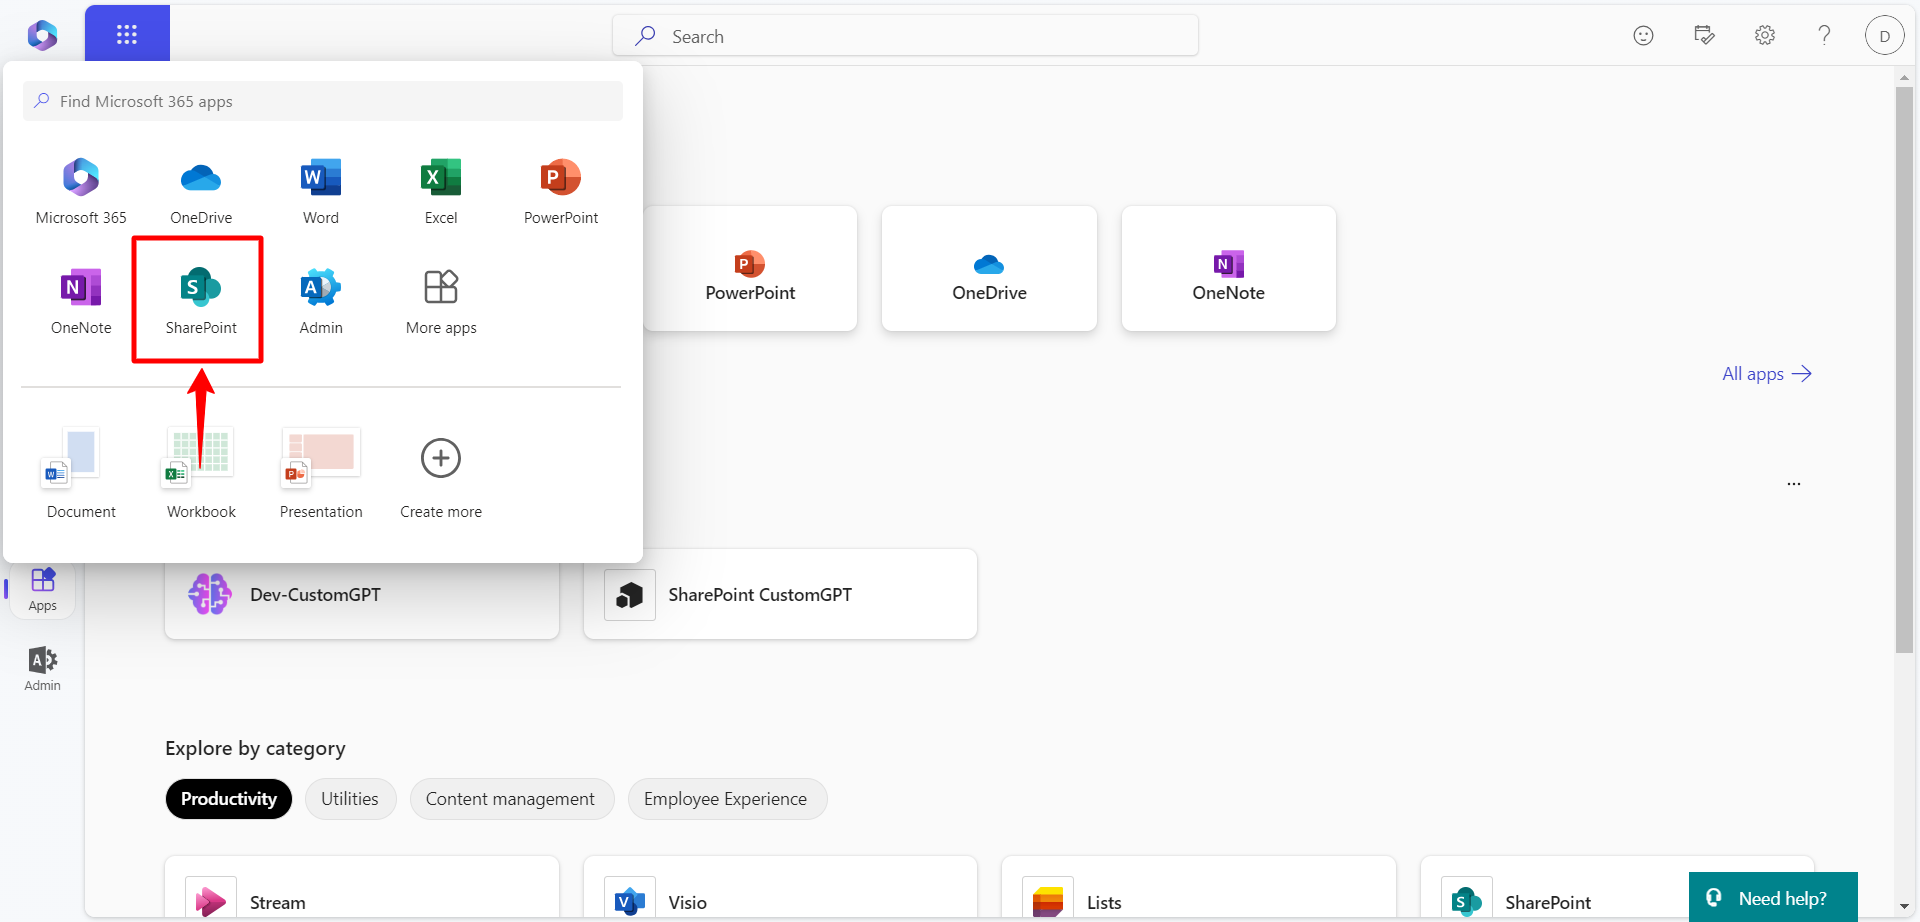
Task: Click the vertical page scrollbar
Action: click(x=1904, y=370)
